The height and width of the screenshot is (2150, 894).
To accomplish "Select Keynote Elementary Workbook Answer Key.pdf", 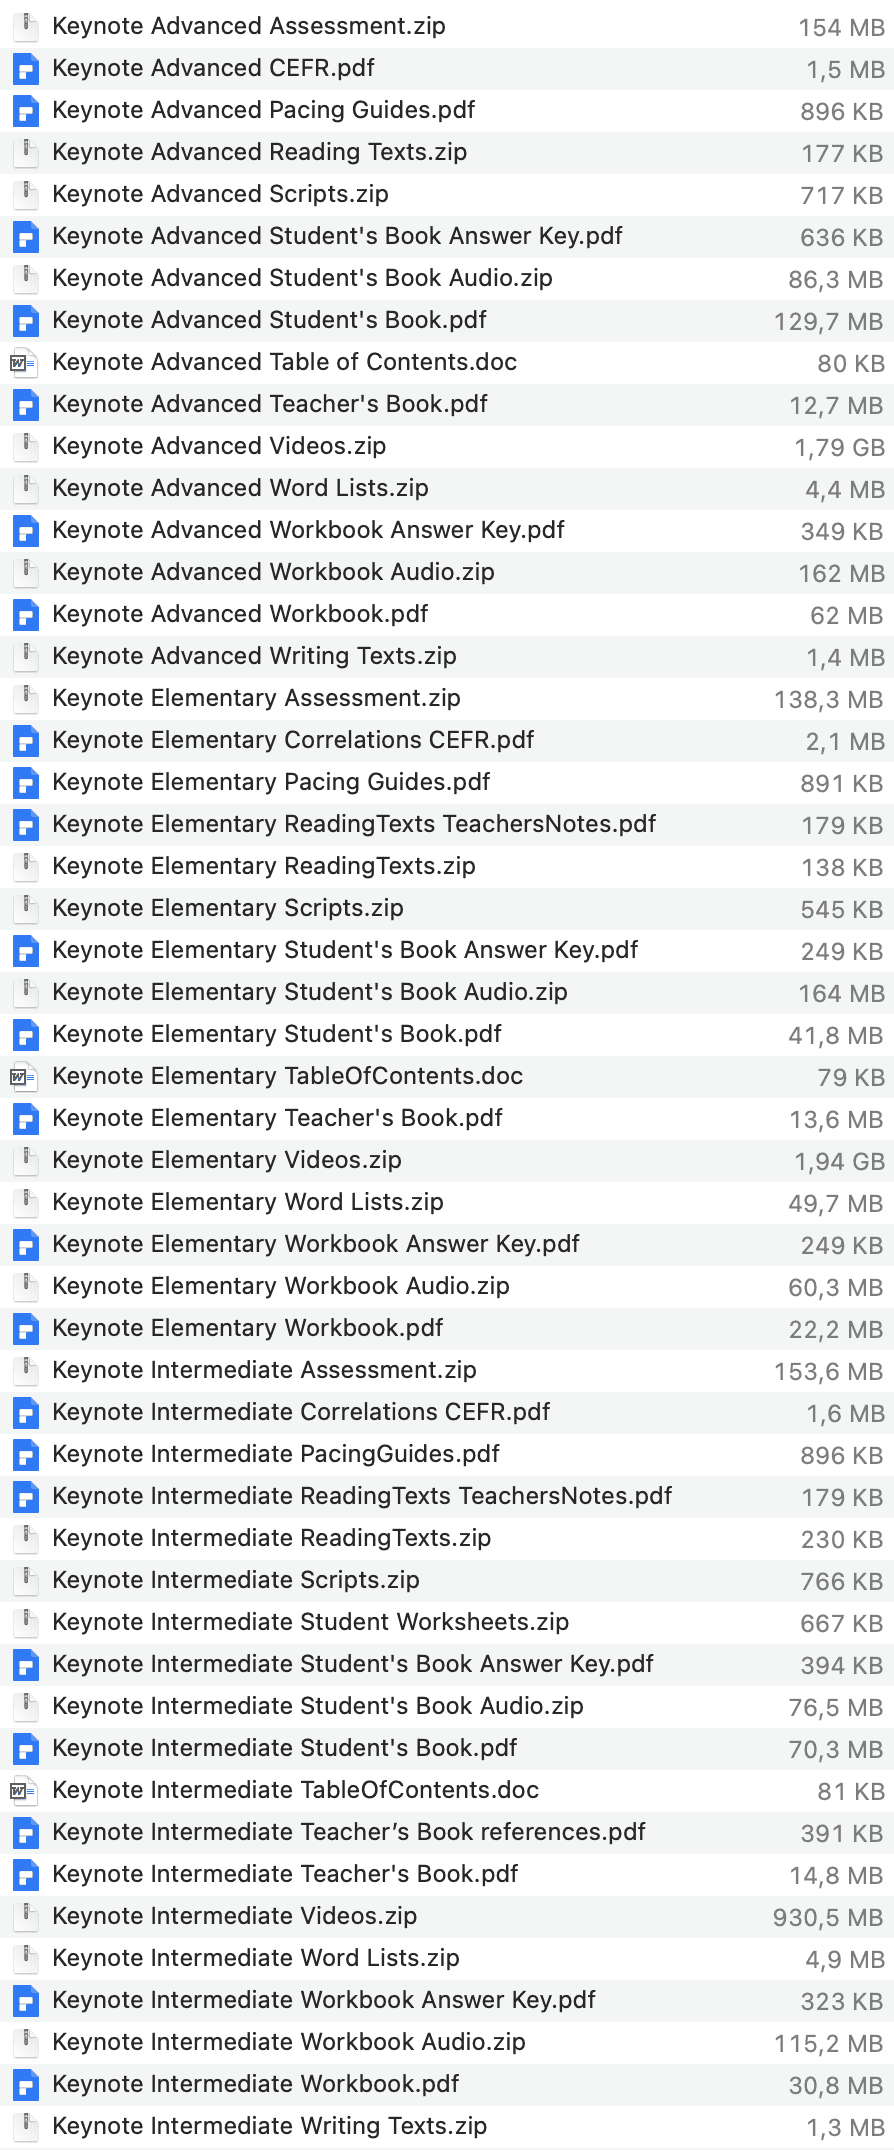I will point(316,1244).
